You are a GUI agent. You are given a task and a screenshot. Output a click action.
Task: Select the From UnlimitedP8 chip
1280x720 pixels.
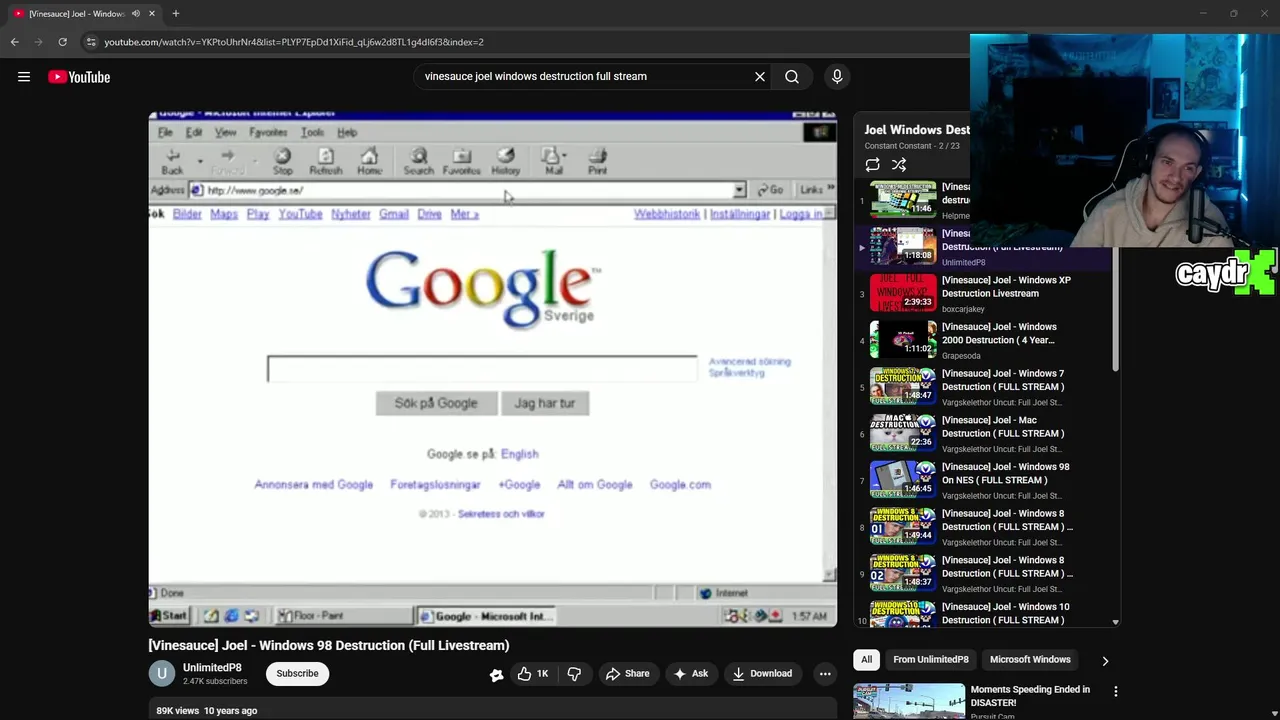point(931,660)
